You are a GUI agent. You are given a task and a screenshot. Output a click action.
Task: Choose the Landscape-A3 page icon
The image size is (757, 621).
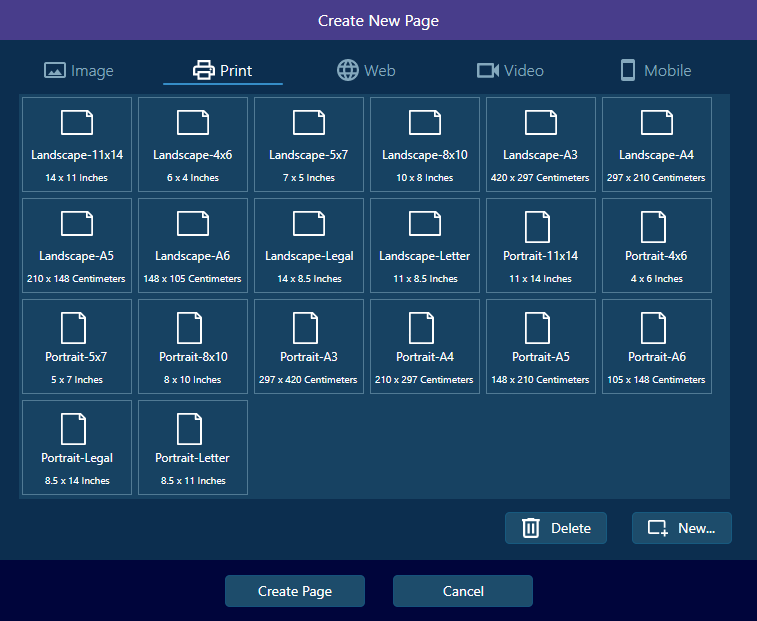click(x=541, y=123)
